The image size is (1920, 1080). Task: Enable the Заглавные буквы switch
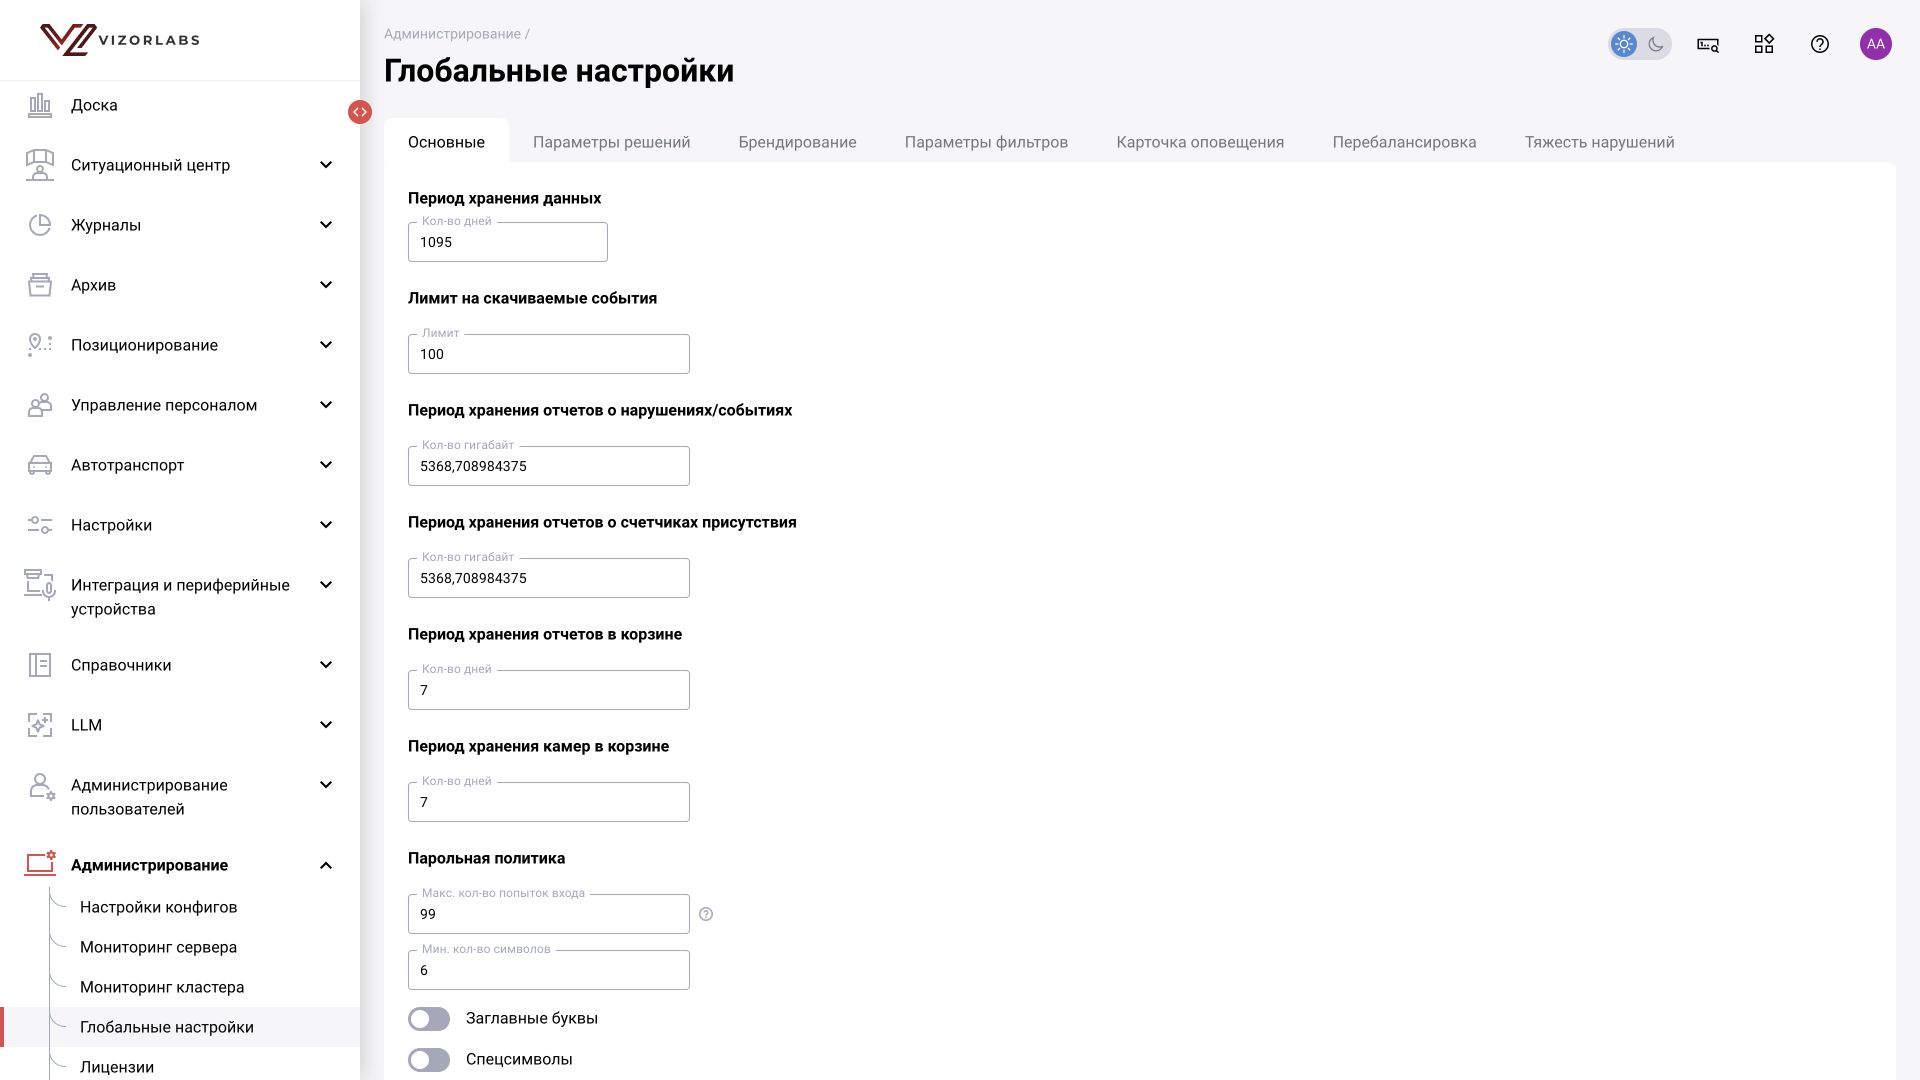429,1019
